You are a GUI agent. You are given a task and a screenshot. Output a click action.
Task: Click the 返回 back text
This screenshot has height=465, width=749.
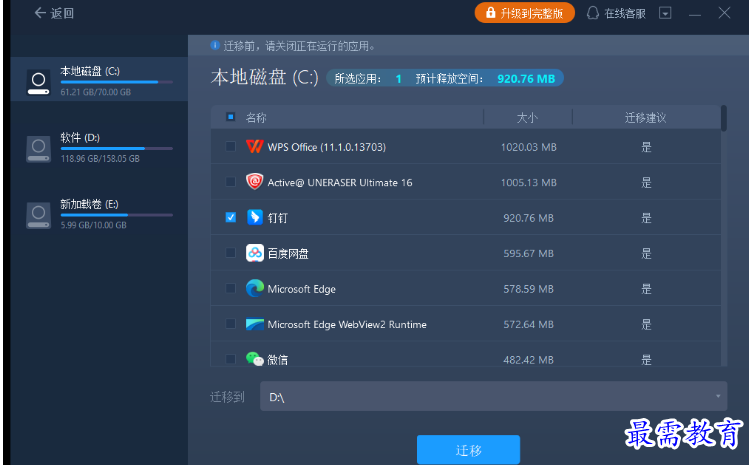[x=62, y=13]
